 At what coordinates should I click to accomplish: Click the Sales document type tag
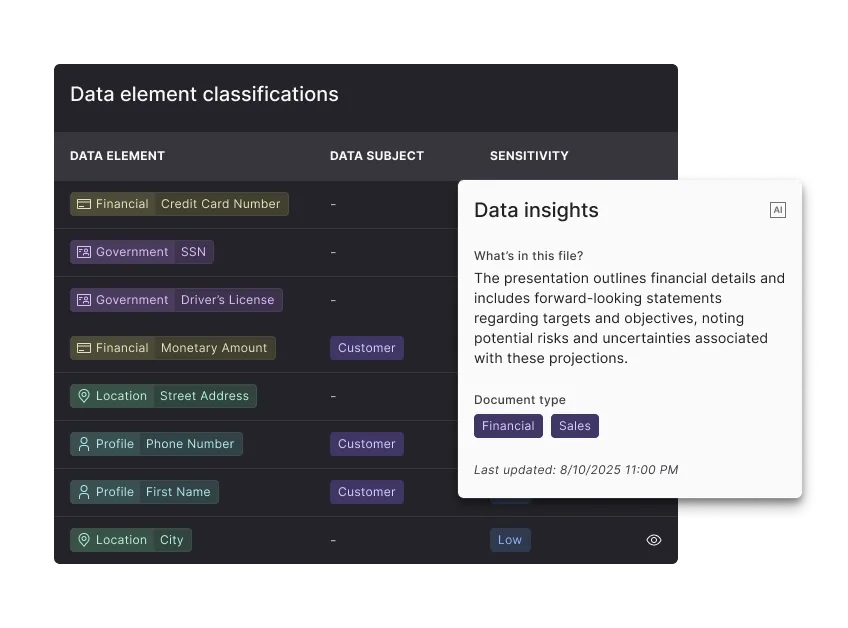tap(575, 426)
